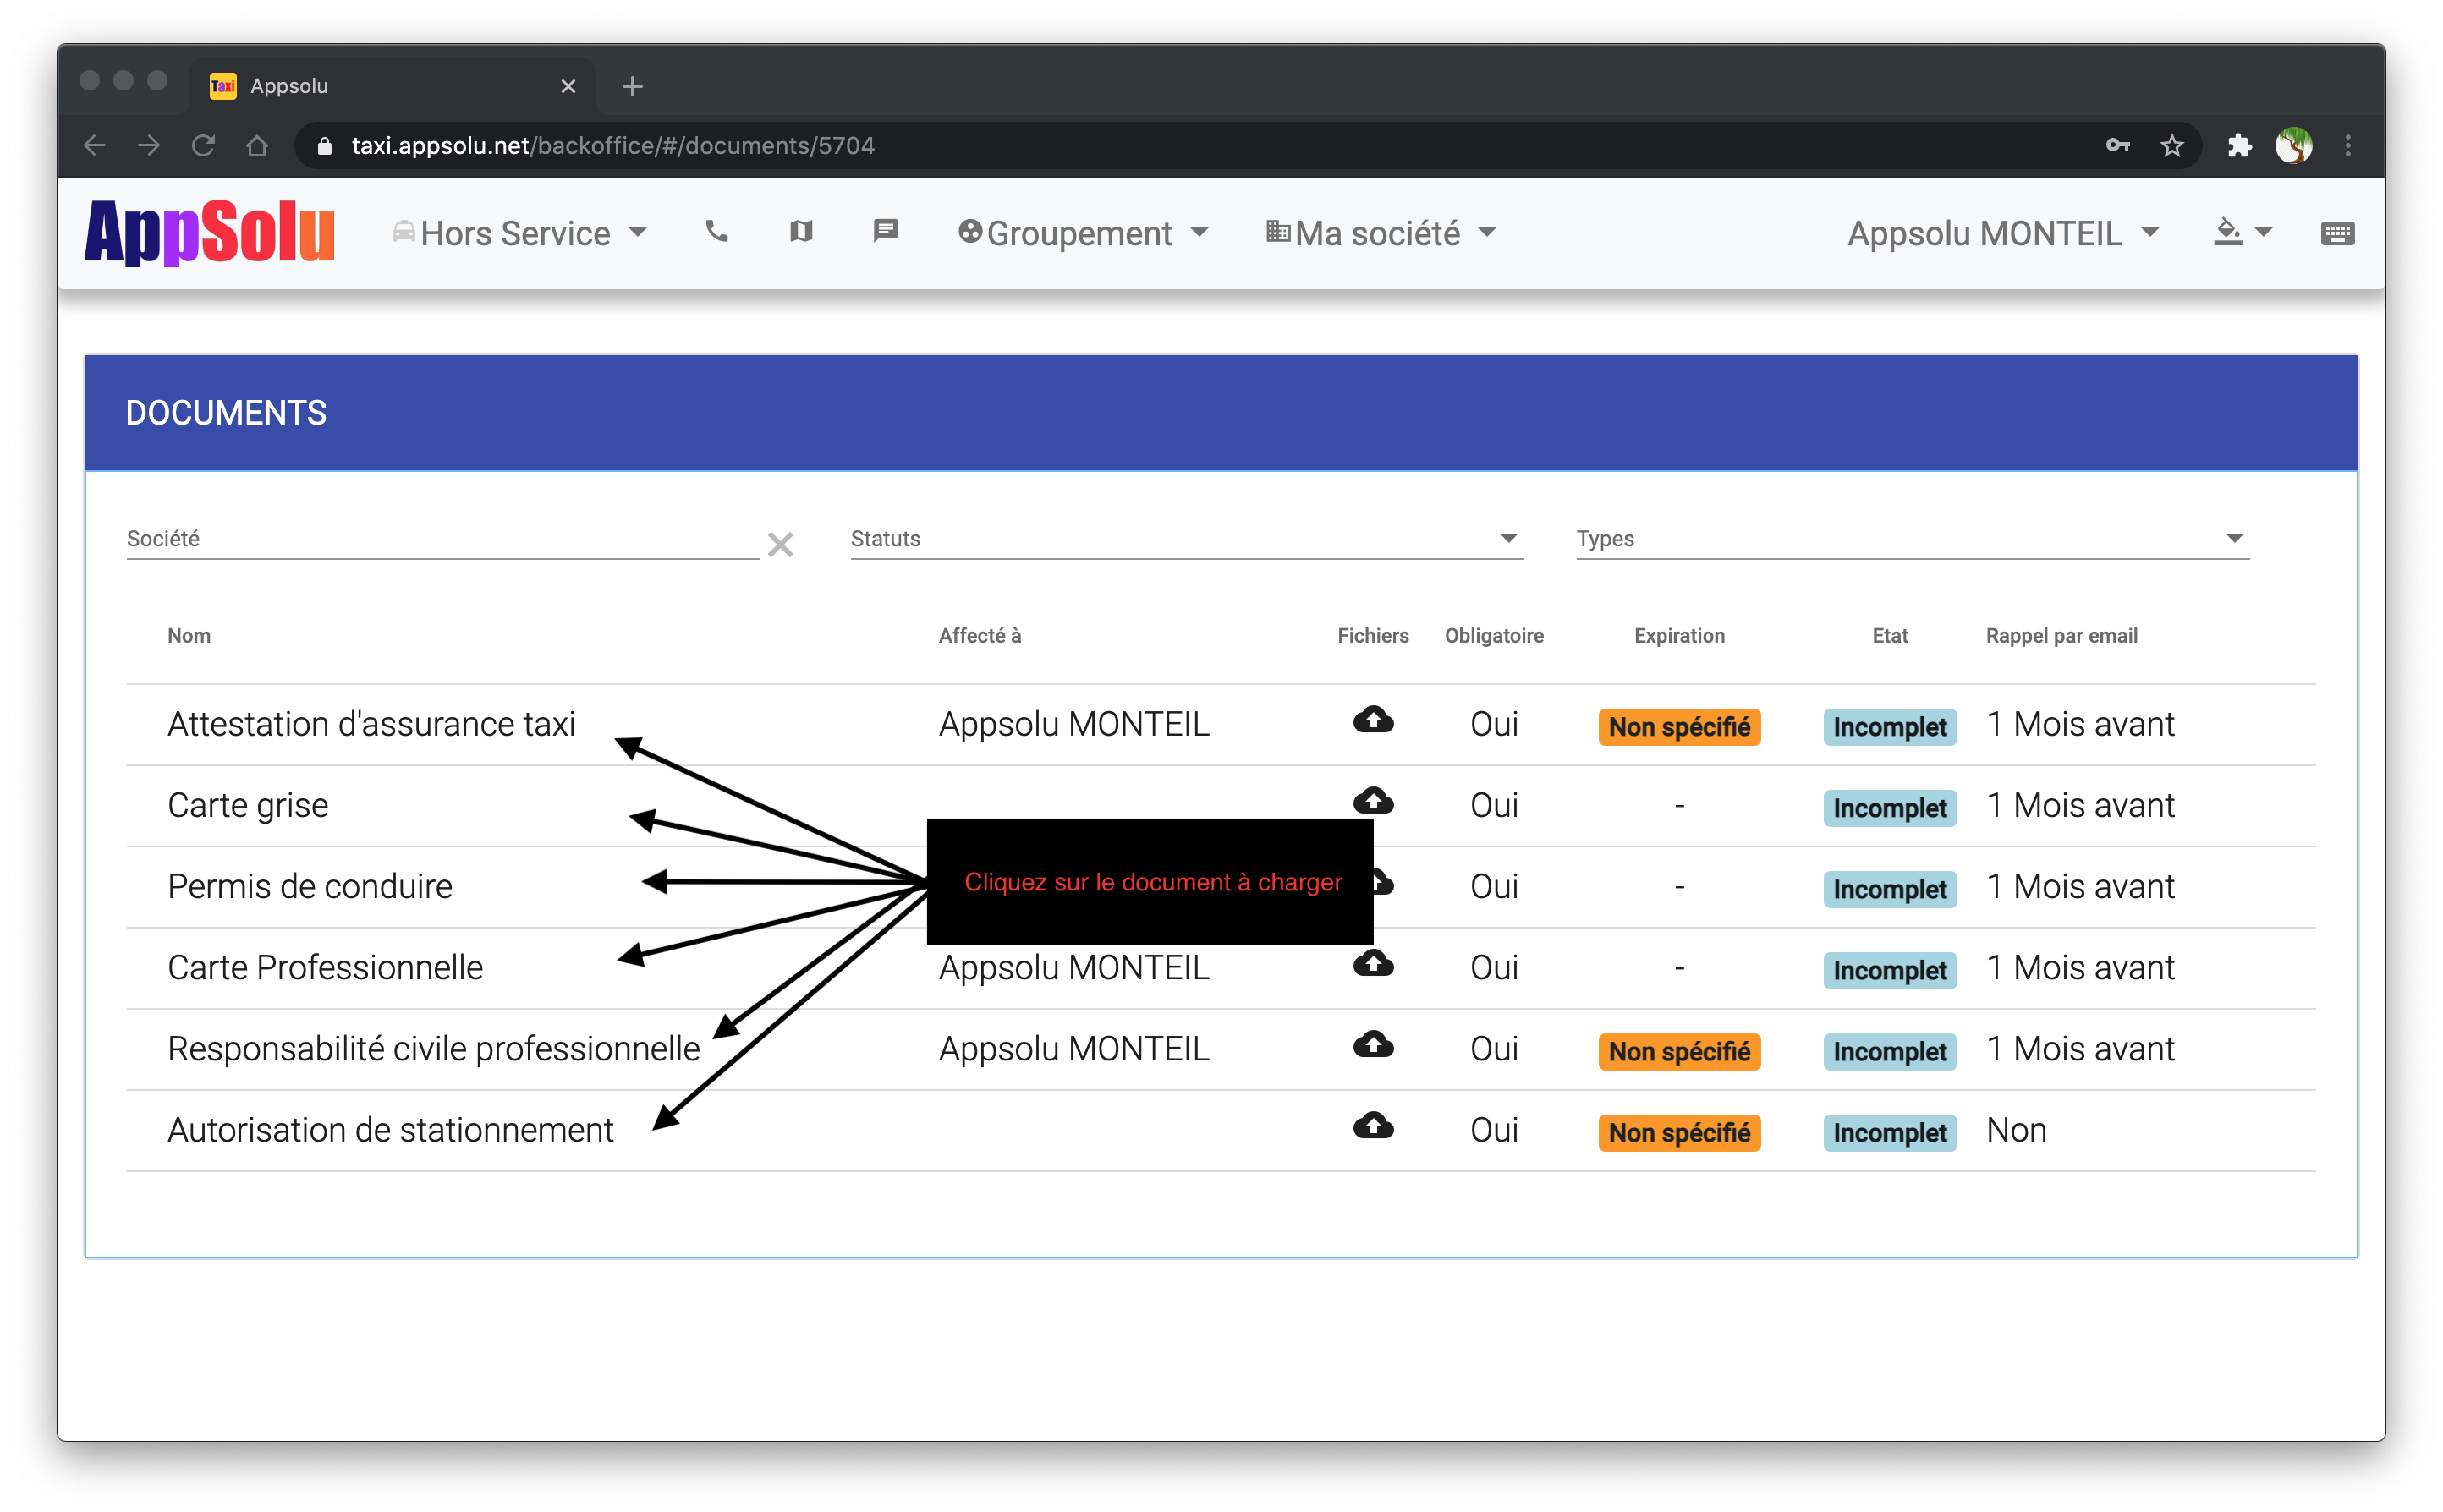This screenshot has width=2443, height=1512.
Task: Open the map icon in navbar
Action: pyautogui.click(x=801, y=232)
